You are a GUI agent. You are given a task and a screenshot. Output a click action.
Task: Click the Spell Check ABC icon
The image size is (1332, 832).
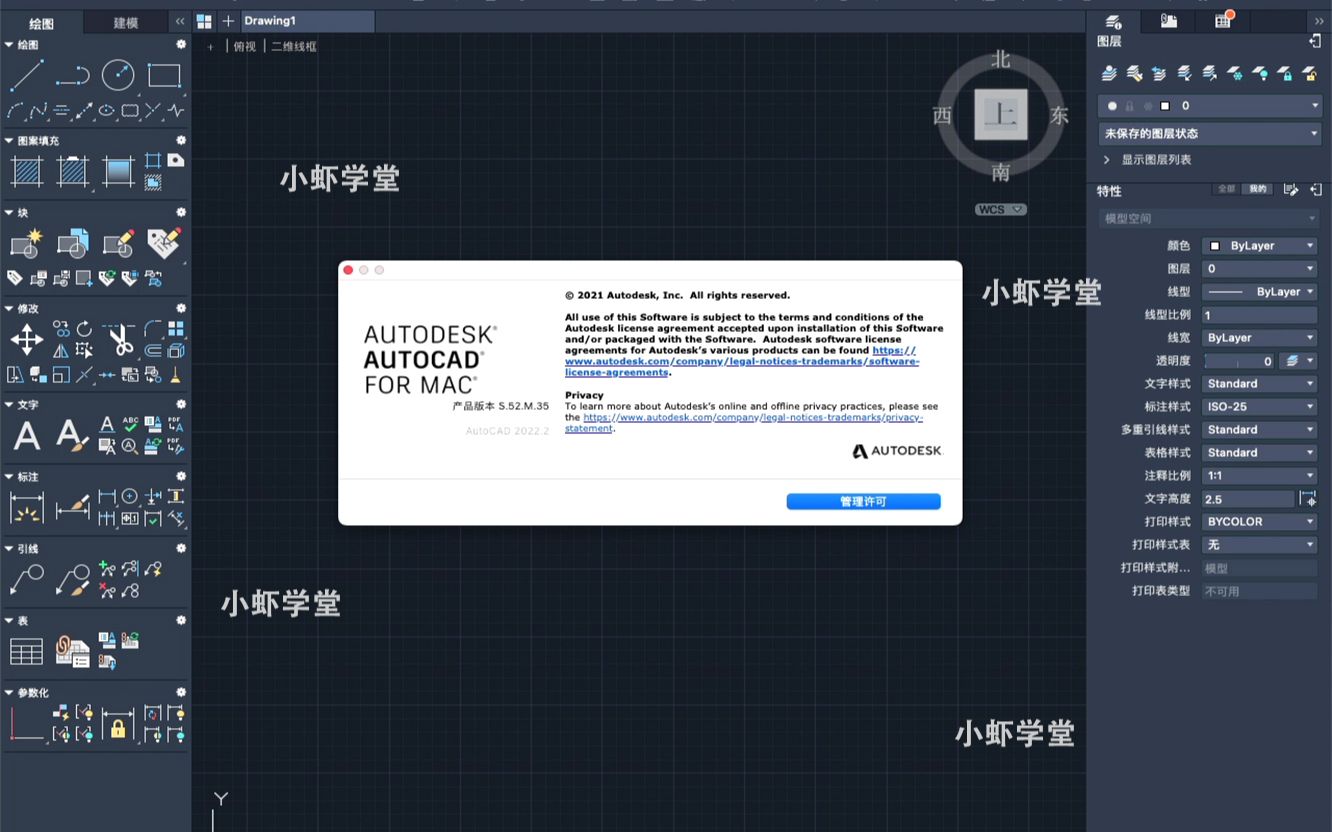130,424
